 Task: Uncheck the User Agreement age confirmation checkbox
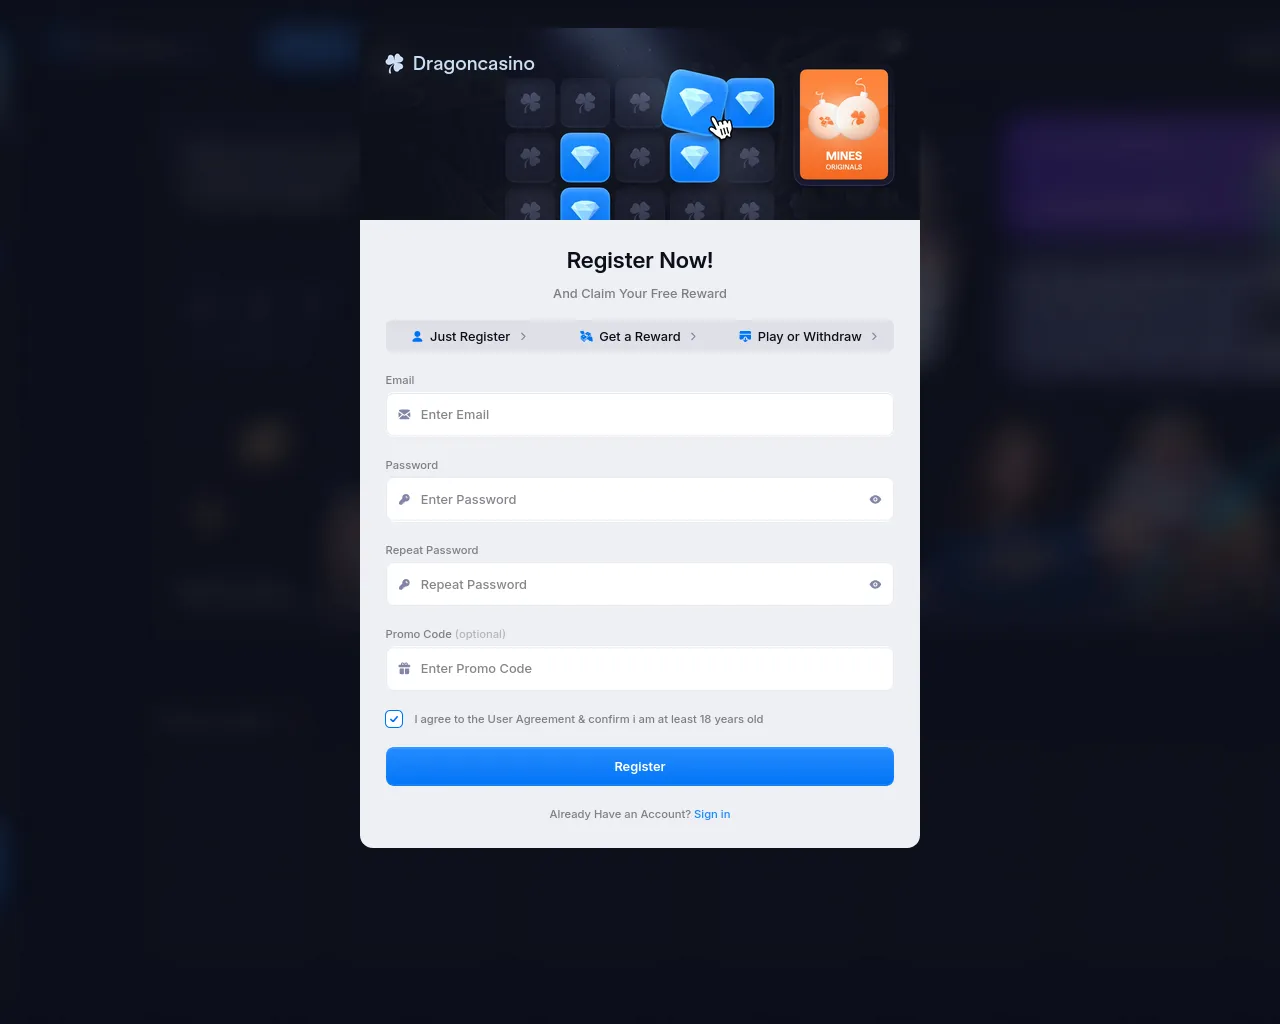pos(394,719)
